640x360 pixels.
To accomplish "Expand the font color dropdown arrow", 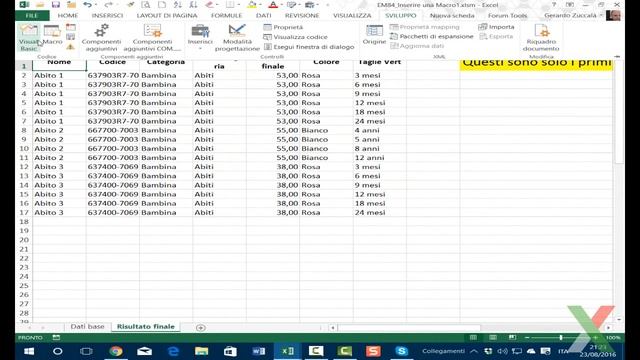I will [281, 5].
